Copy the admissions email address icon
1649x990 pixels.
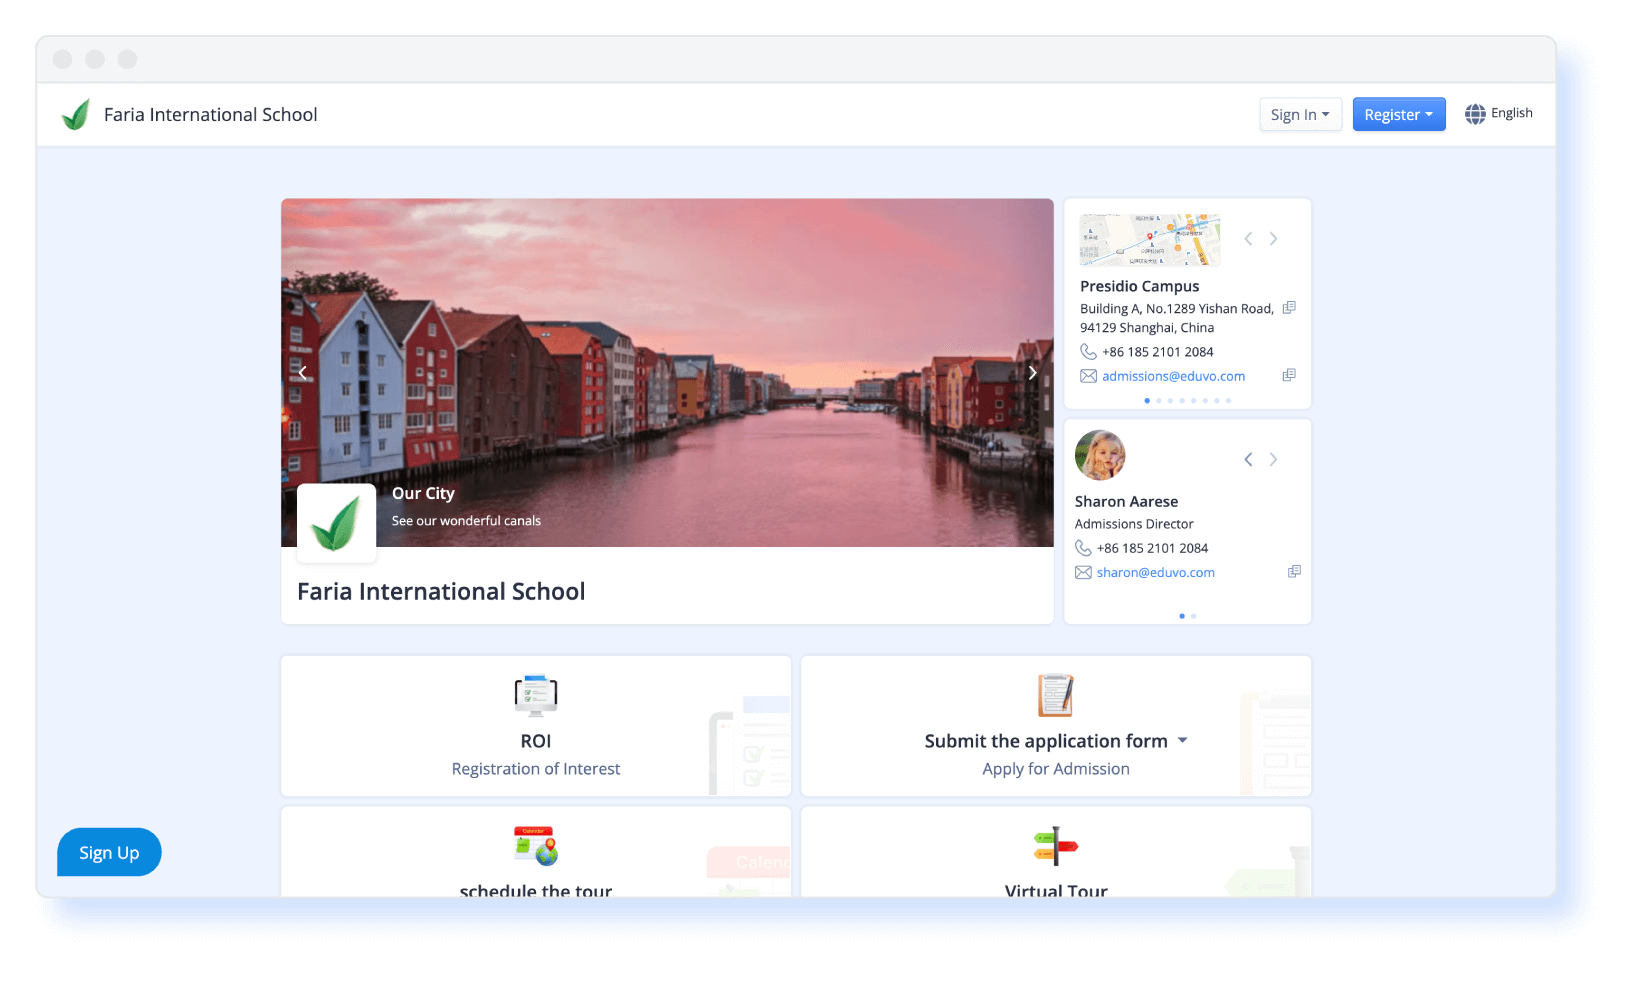[1289, 375]
